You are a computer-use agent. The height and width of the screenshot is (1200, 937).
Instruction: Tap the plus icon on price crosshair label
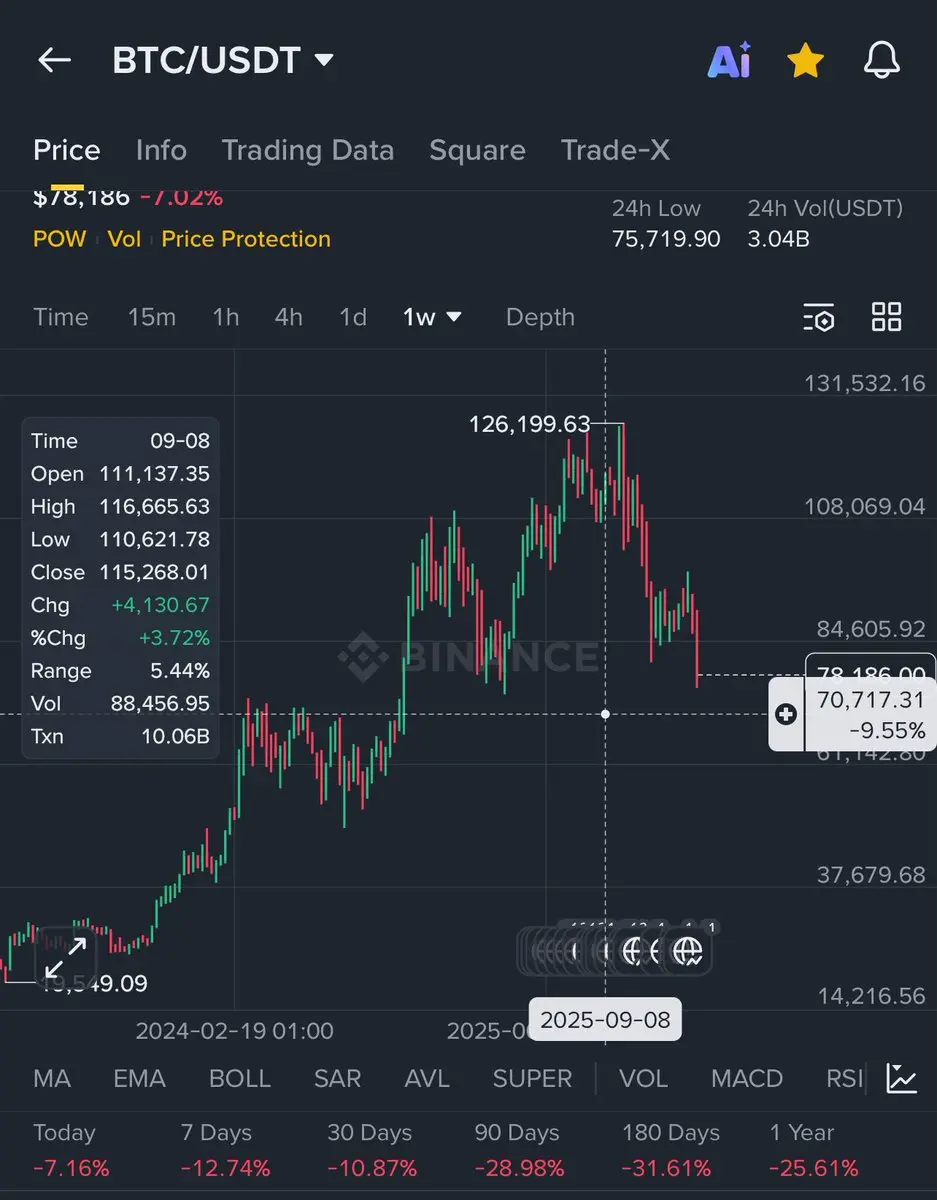point(786,714)
